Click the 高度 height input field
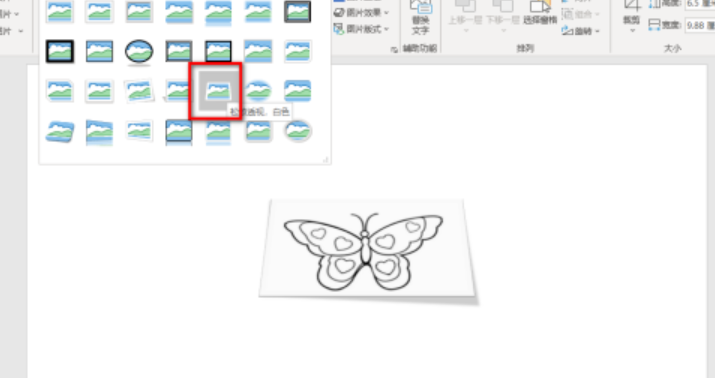This screenshot has width=715, height=378. pyautogui.click(x=700, y=4)
